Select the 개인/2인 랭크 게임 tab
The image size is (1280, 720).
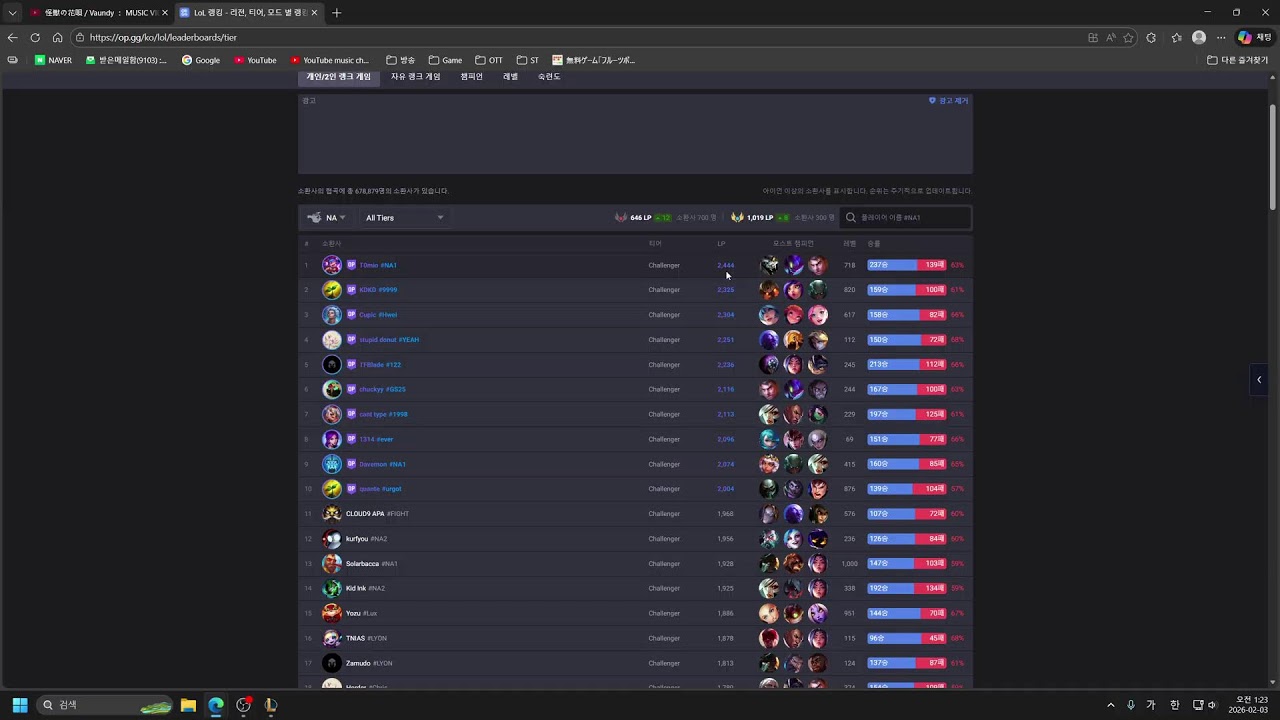point(339,77)
